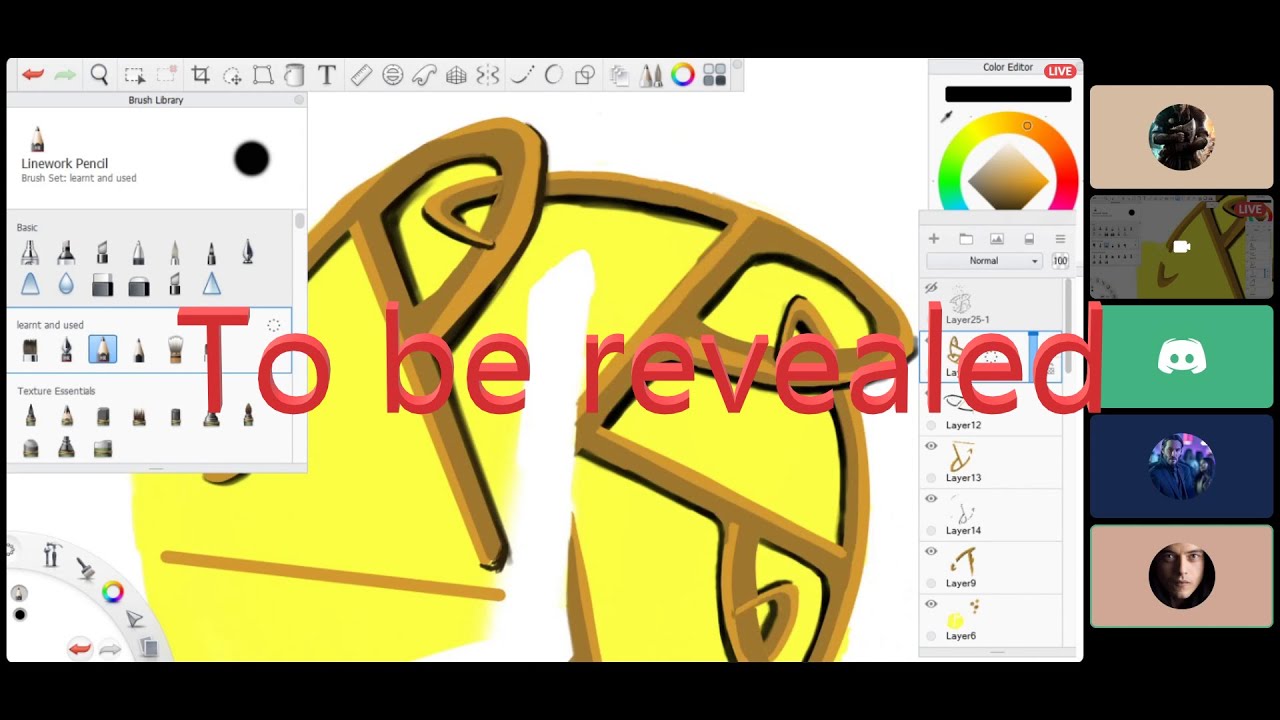Click the layer opacity value 100
Image resolution: width=1280 pixels, height=720 pixels.
(x=1060, y=261)
